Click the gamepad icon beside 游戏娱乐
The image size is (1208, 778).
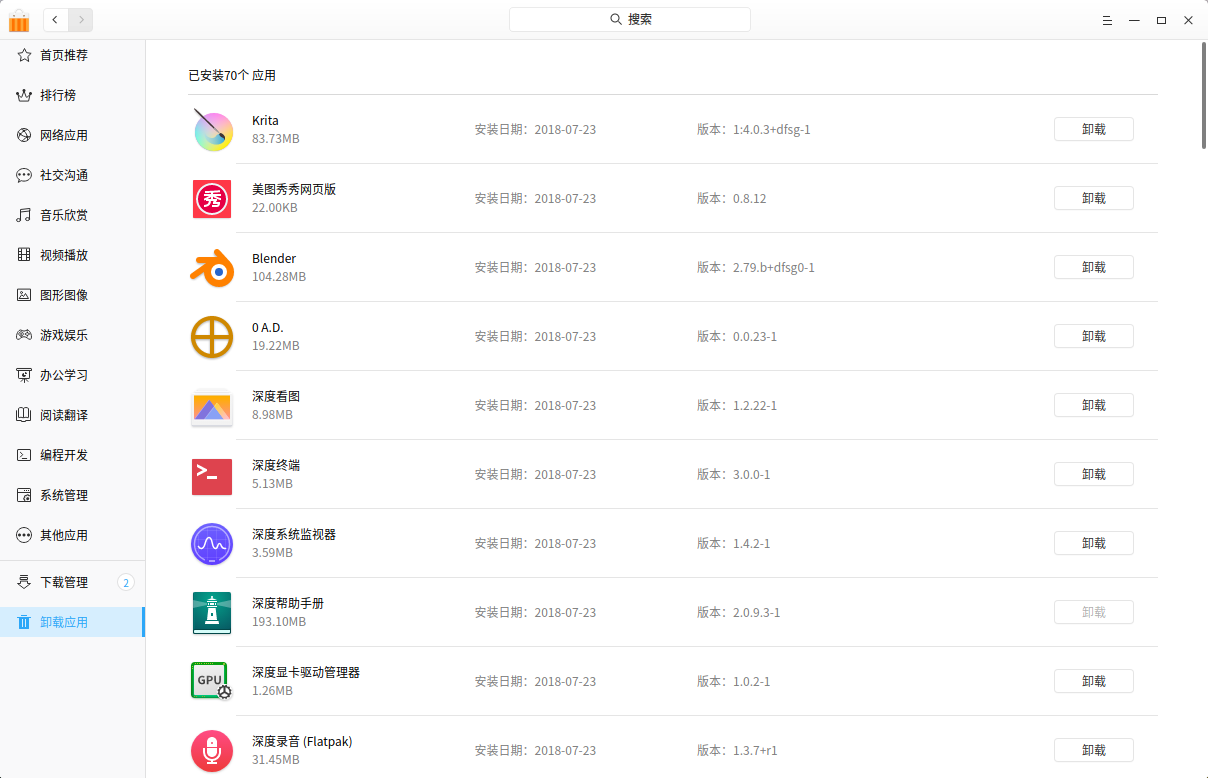(x=24, y=335)
